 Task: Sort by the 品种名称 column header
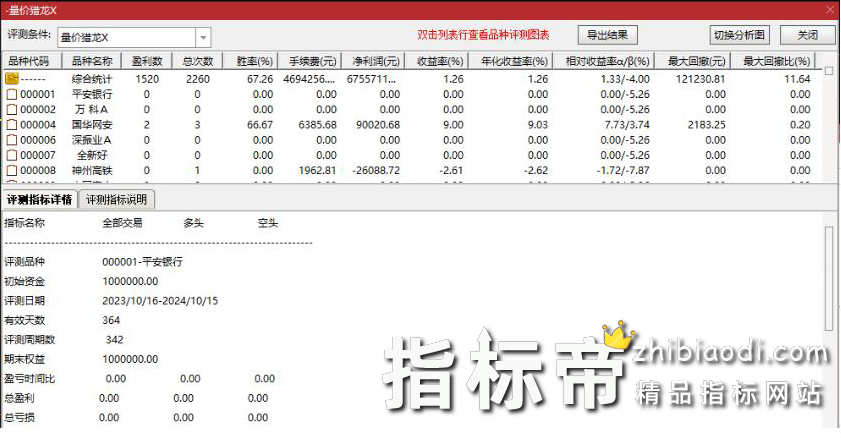[92, 61]
